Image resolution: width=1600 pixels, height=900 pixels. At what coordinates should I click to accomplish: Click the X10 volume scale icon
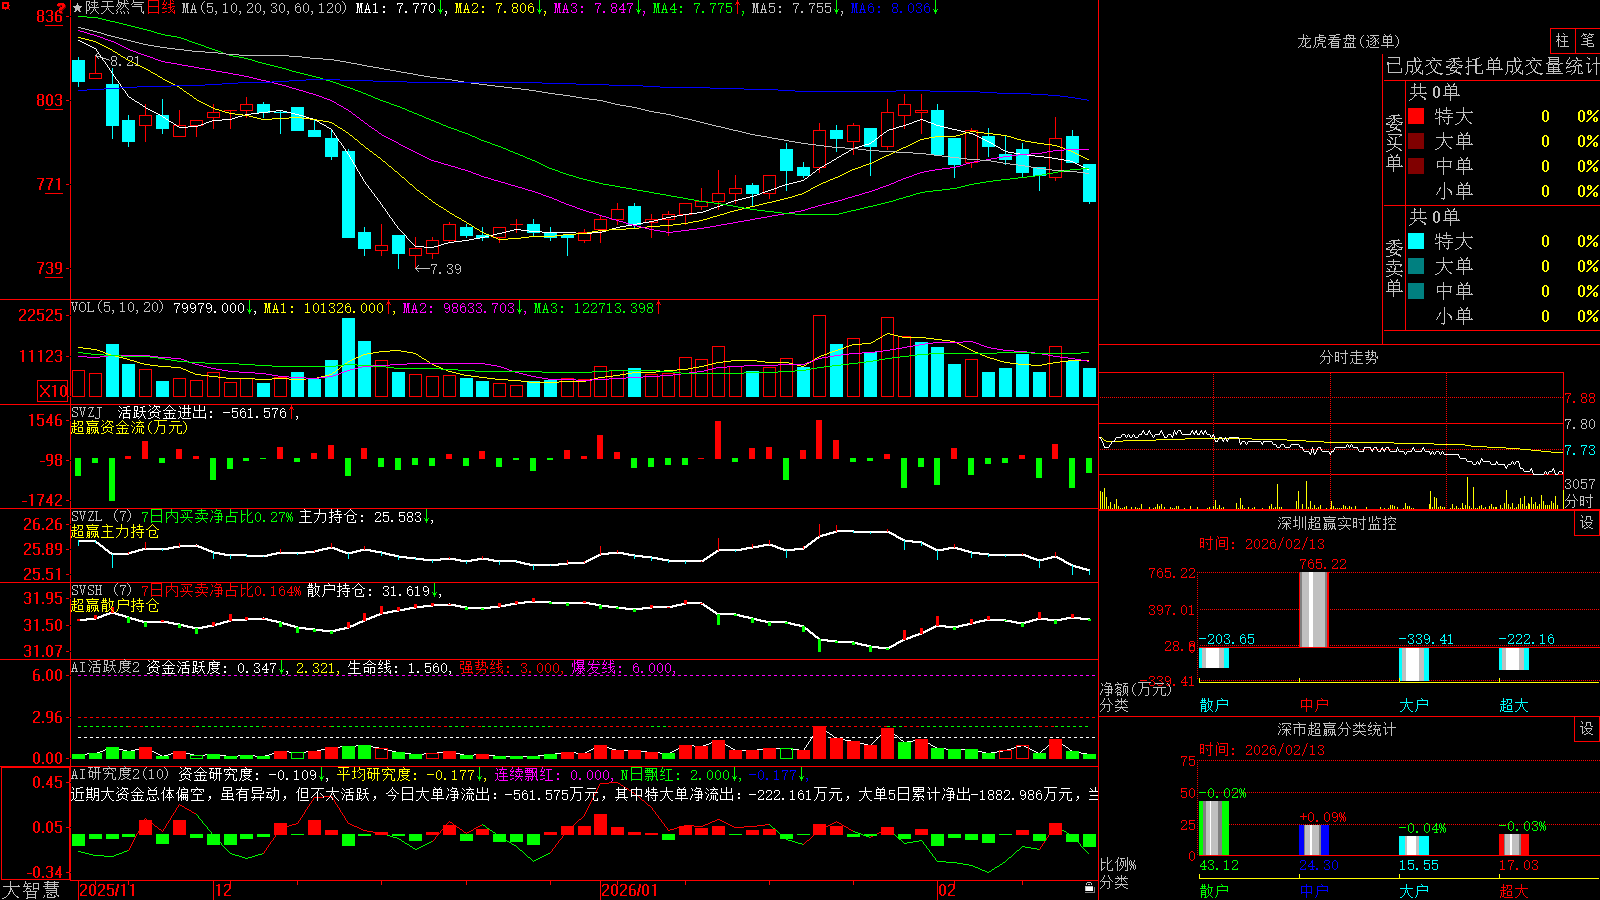[53, 391]
